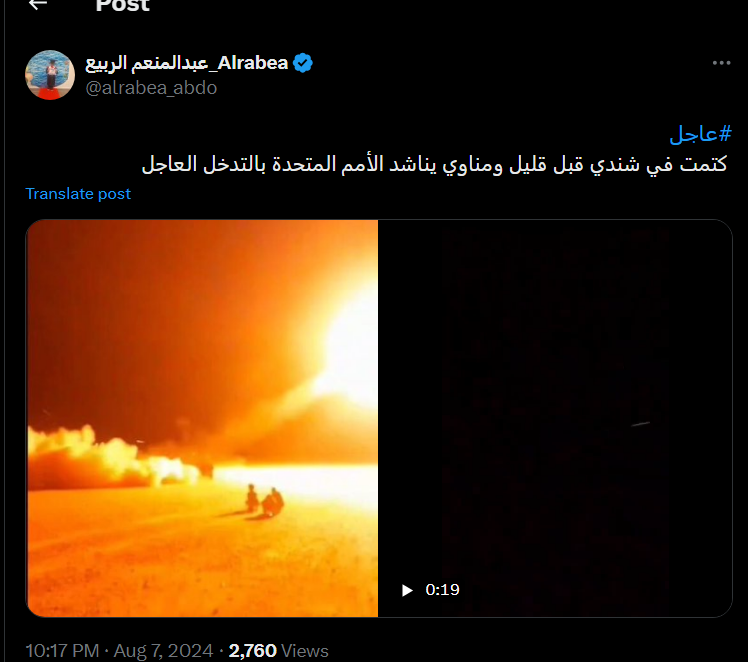
Task: Click the 0:19 video duration label
Action: coord(442,590)
